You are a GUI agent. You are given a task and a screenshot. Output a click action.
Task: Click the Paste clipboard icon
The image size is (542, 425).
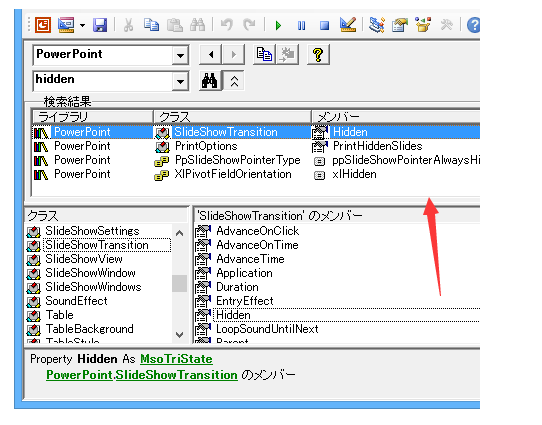click(175, 25)
